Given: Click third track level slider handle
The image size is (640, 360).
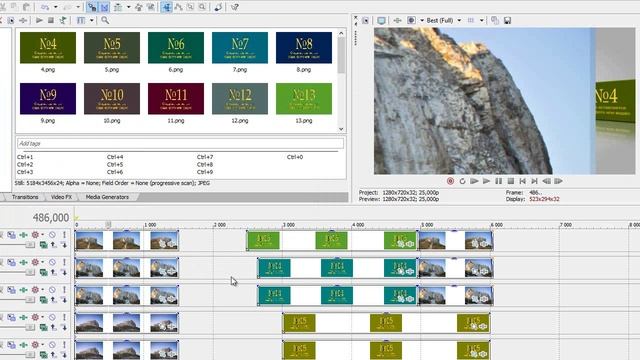Looking at the screenshot, I should pos(30,300).
